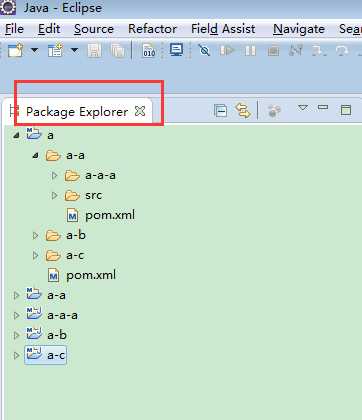Close the Package Explorer view

(x=140, y=111)
